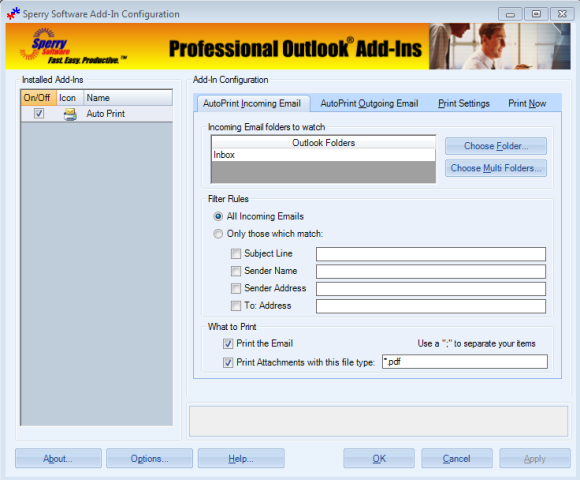580x480 pixels.
Task: Click the Outlook Folders column header
Action: pyautogui.click(x=324, y=142)
